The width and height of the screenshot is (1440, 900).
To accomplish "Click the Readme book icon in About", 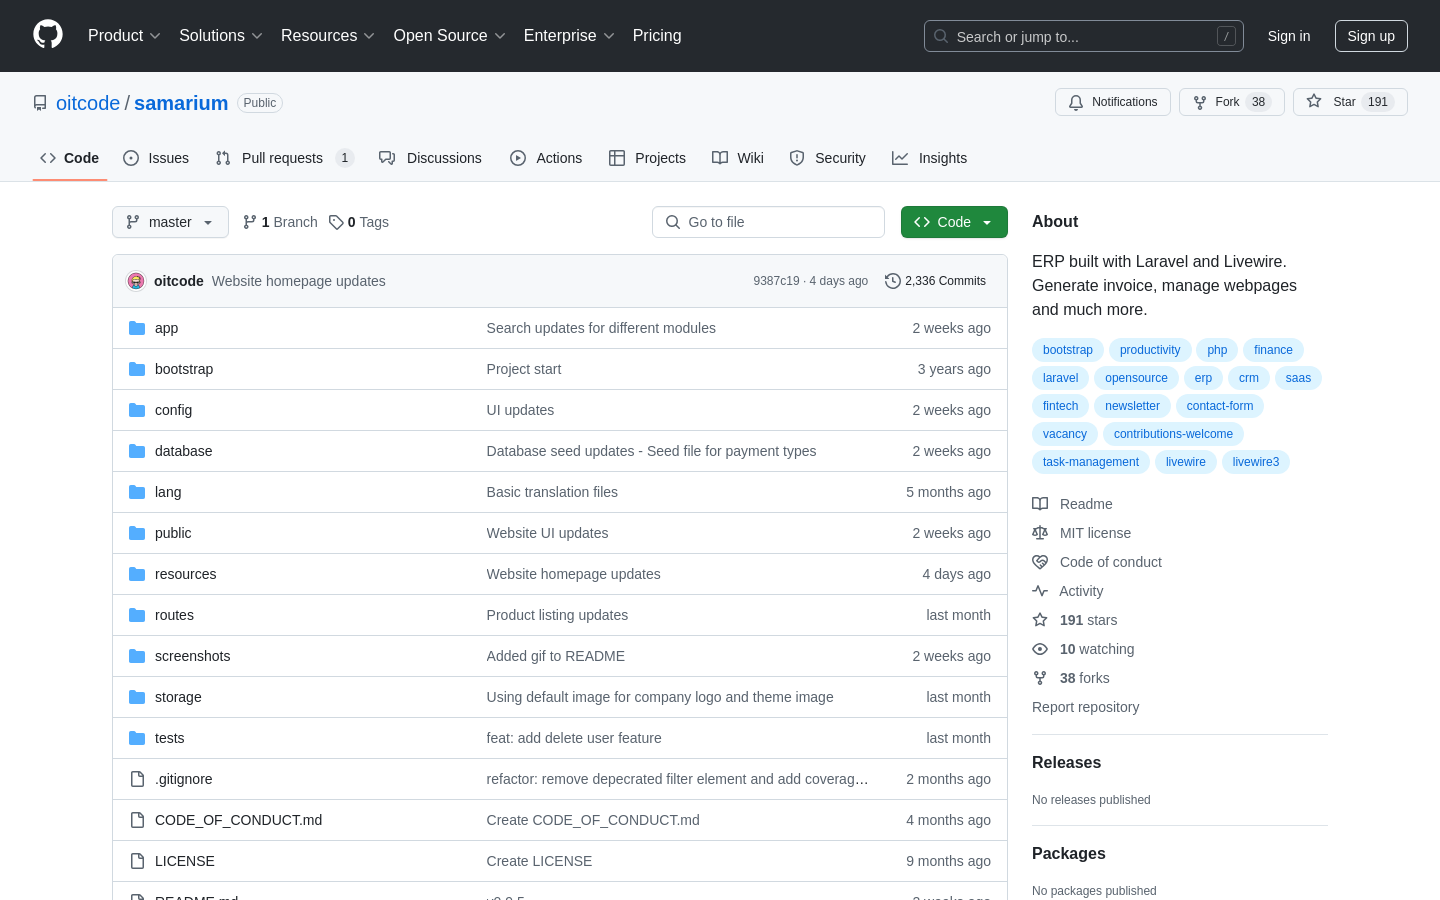I will [x=1040, y=504].
